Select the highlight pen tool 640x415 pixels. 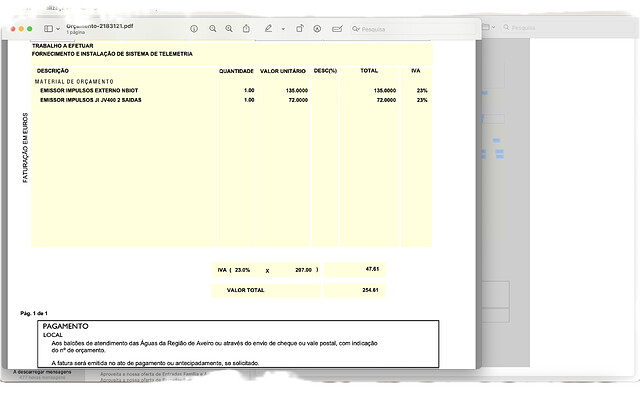(268, 29)
